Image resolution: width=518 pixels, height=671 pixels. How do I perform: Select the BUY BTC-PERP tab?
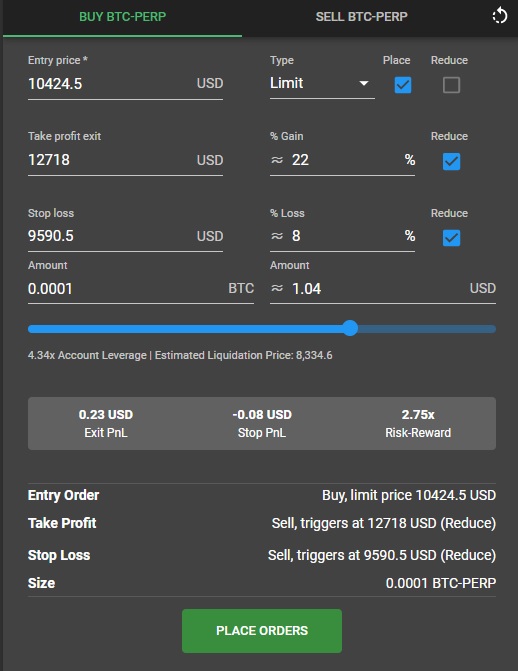point(122,17)
